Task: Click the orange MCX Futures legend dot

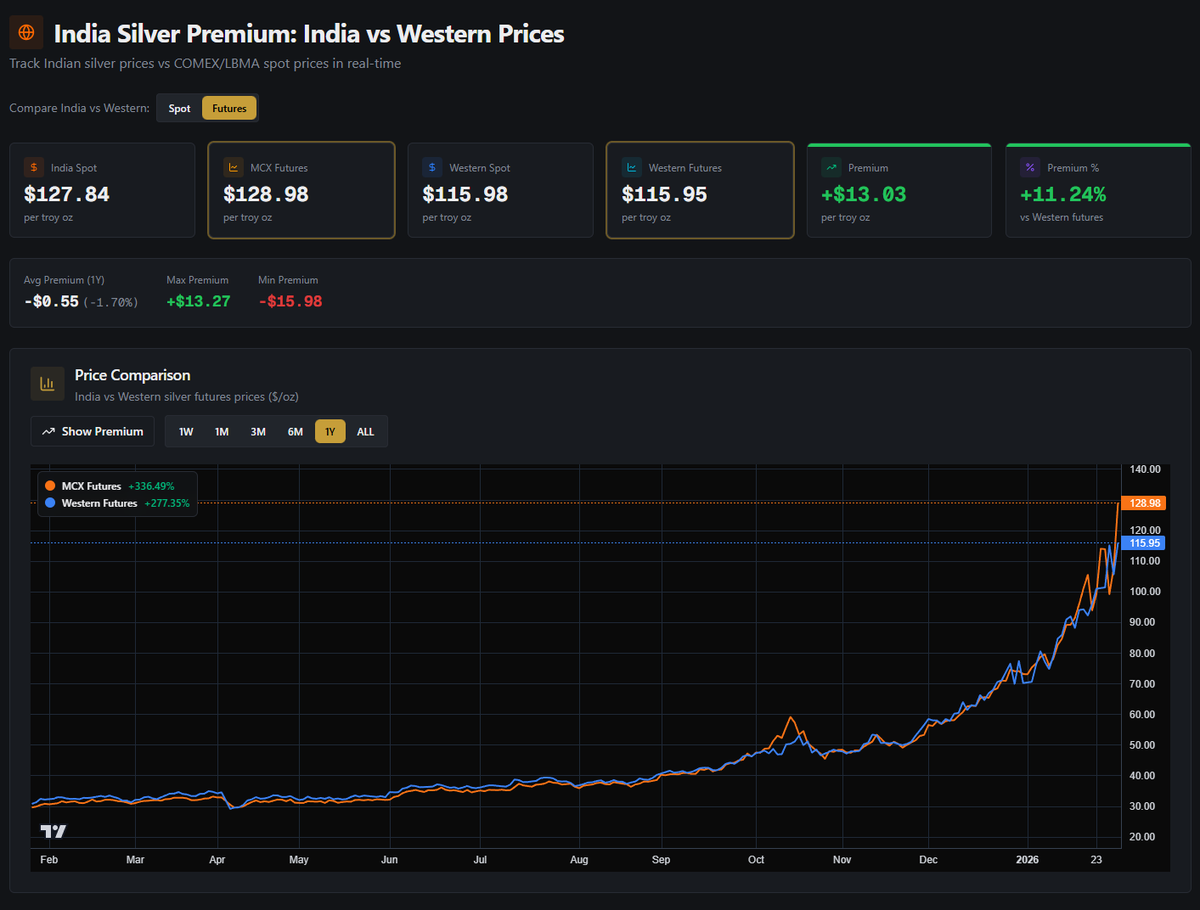Action: tap(50, 486)
